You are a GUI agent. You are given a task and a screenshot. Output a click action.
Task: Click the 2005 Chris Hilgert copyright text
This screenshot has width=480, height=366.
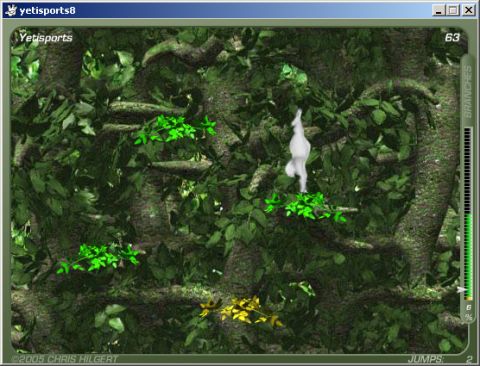pos(64,359)
